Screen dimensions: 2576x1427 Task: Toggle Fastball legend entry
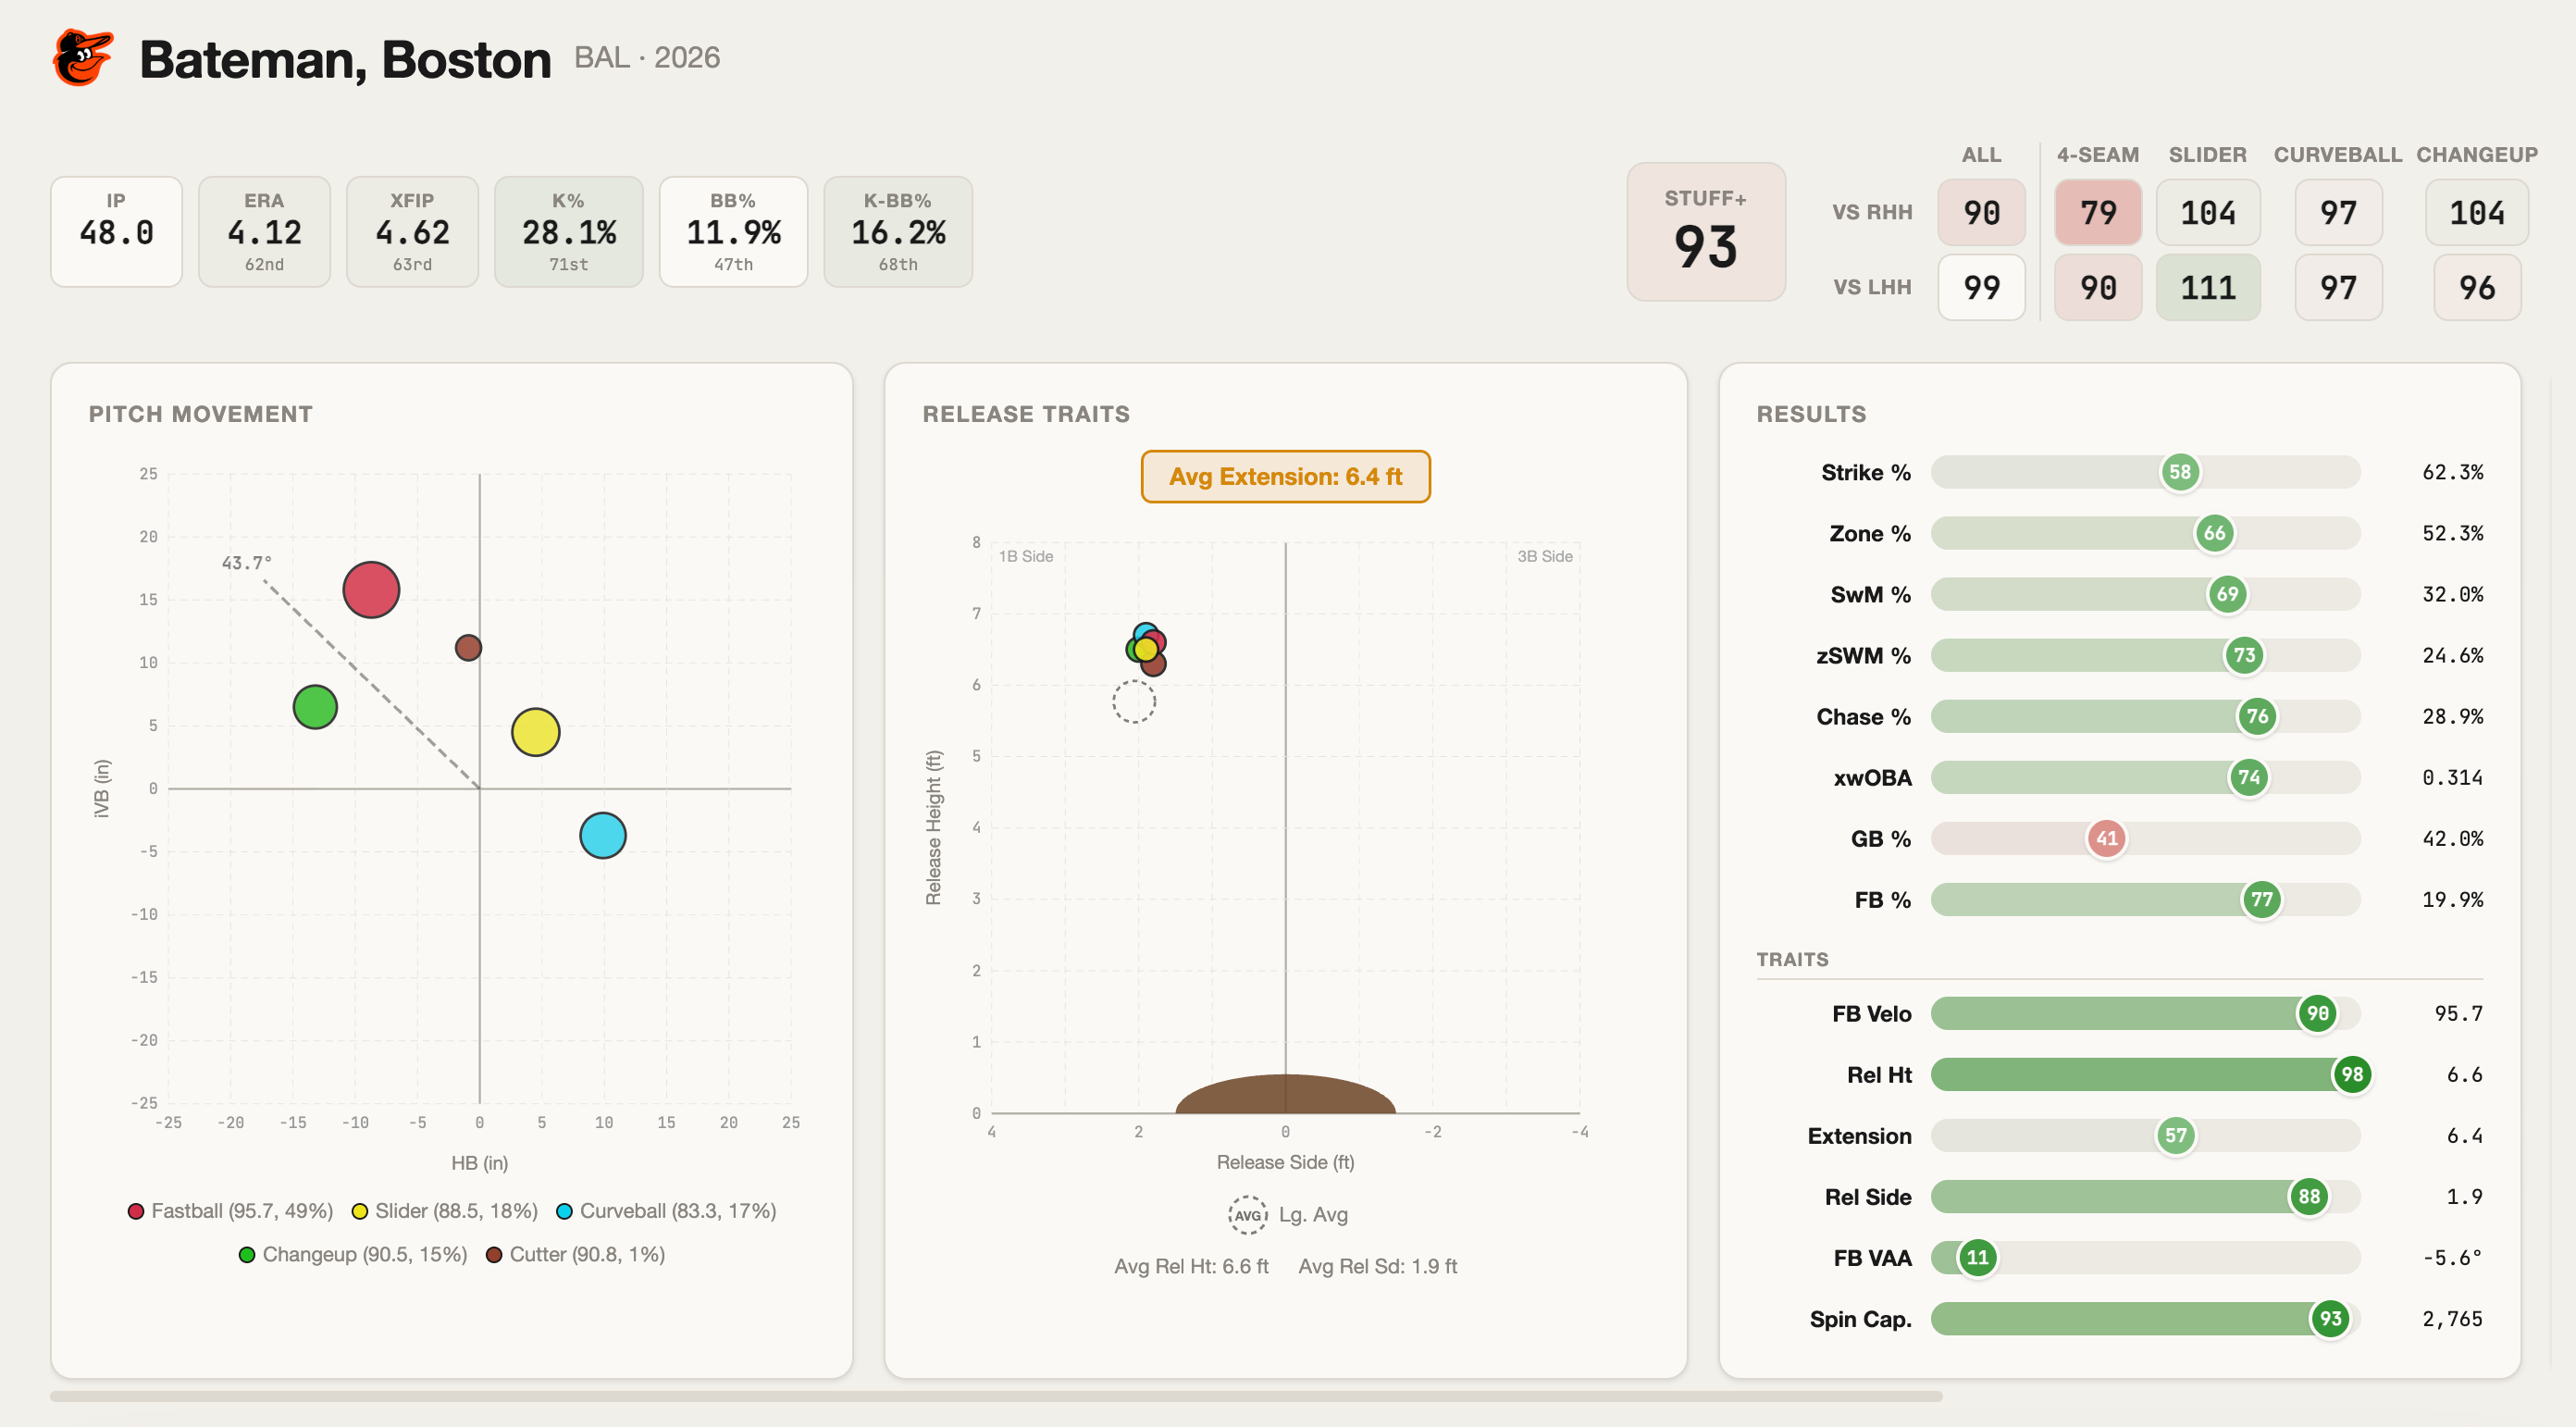click(231, 1211)
